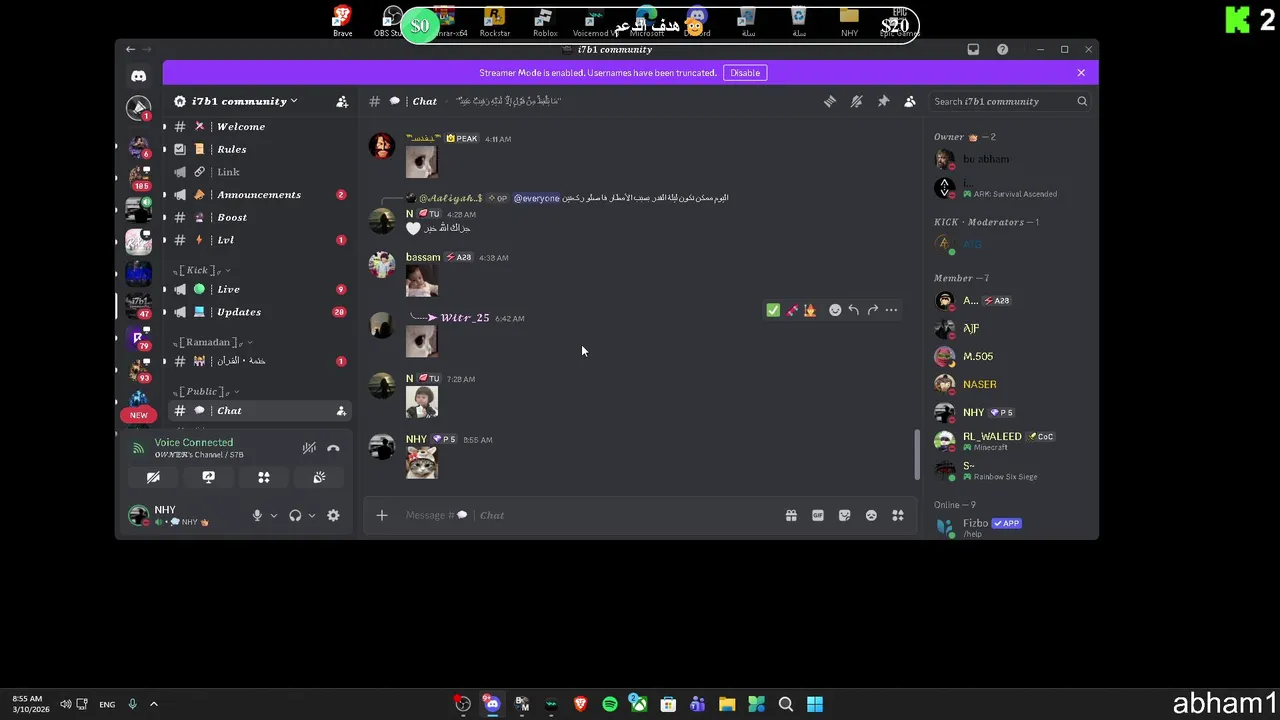The image size is (1280, 720).
Task: Open the Updates channel
Action: [x=259, y=312]
